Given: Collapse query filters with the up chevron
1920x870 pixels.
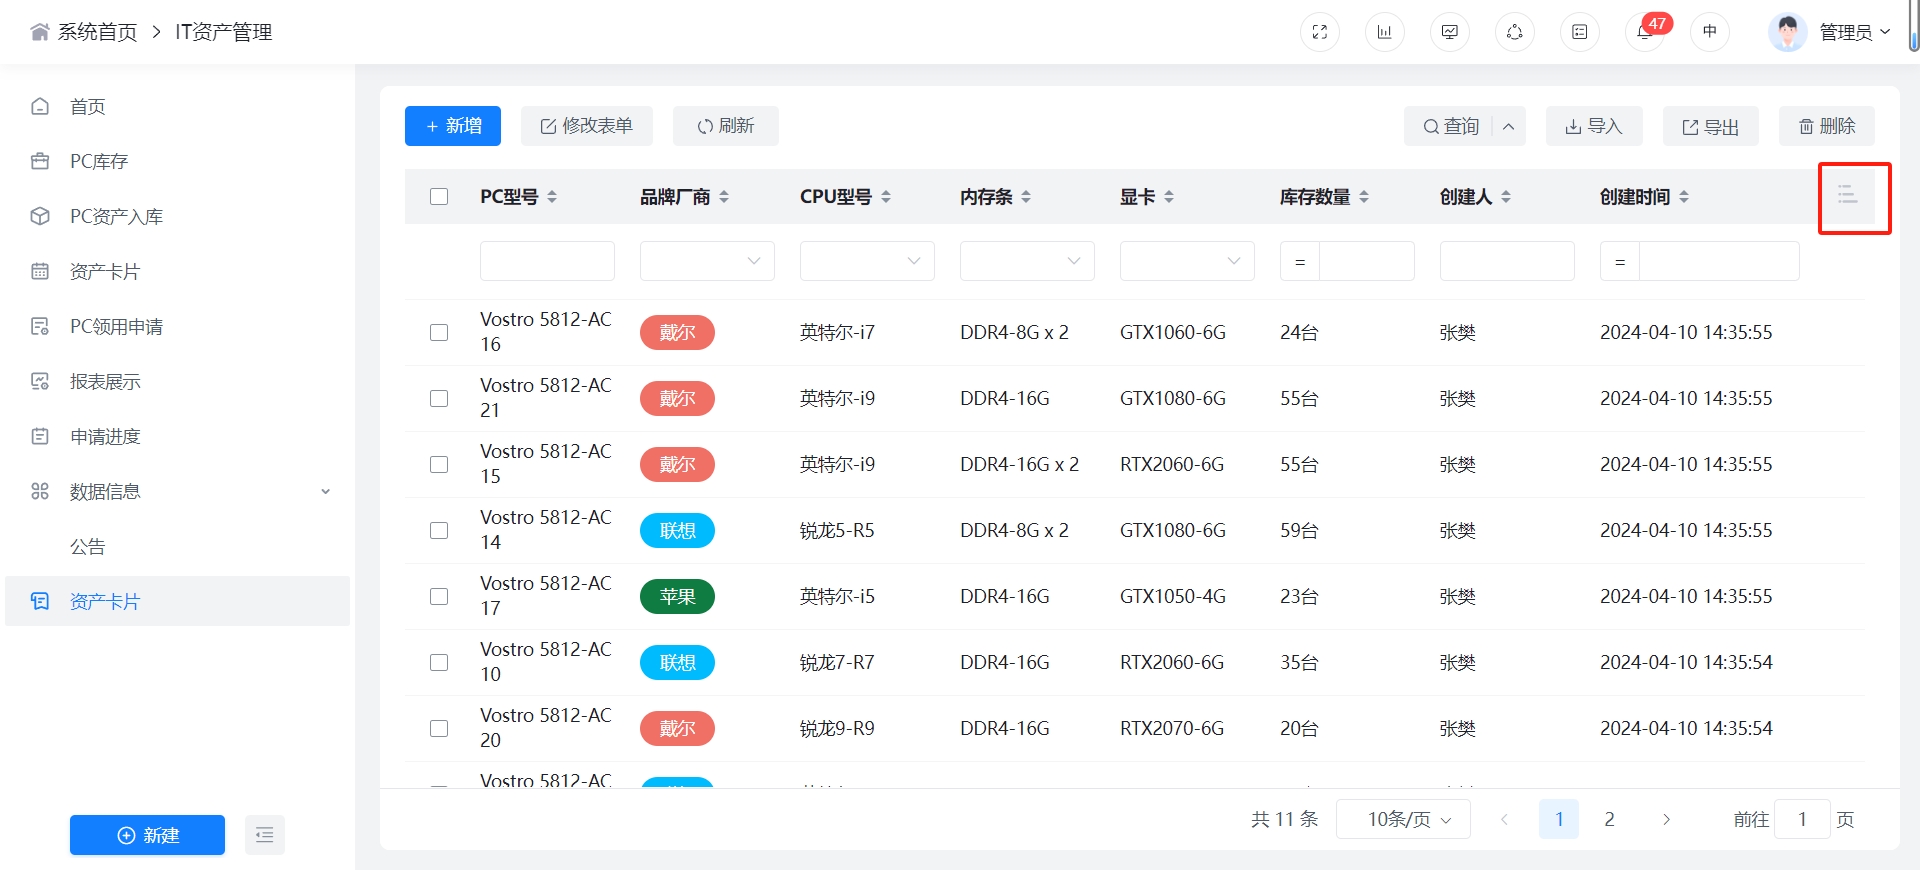Looking at the screenshot, I should click(x=1509, y=126).
